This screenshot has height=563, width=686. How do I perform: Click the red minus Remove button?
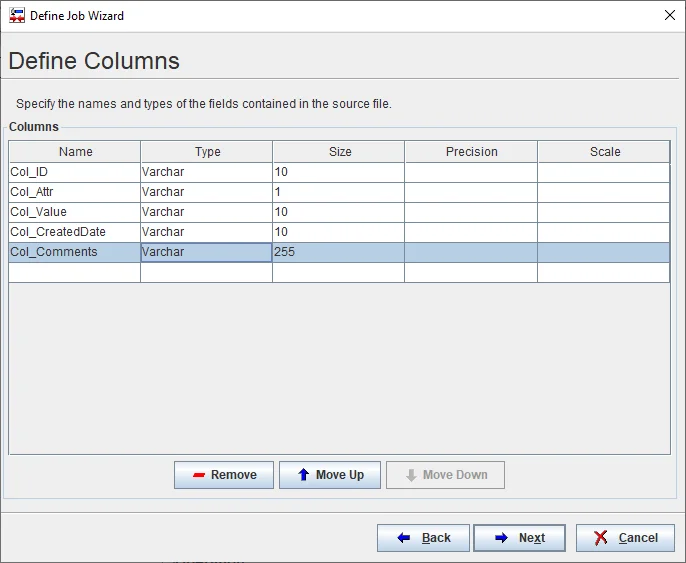[x=224, y=475]
